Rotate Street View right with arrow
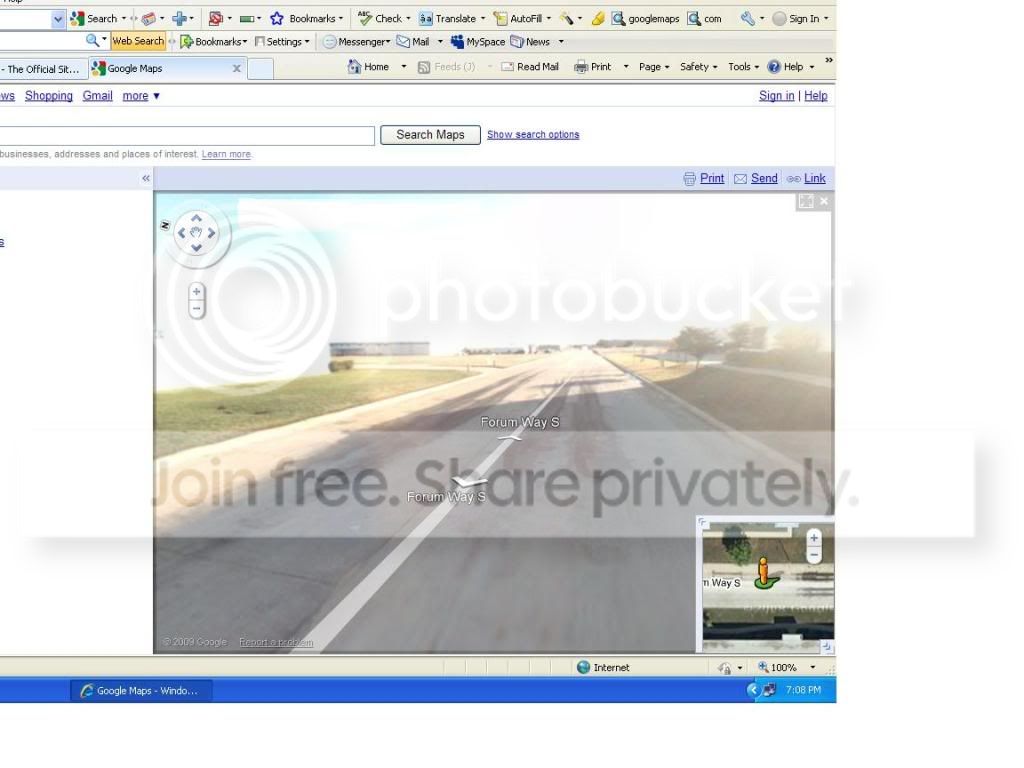The height and width of the screenshot is (768, 1024). pyautogui.click(x=211, y=233)
